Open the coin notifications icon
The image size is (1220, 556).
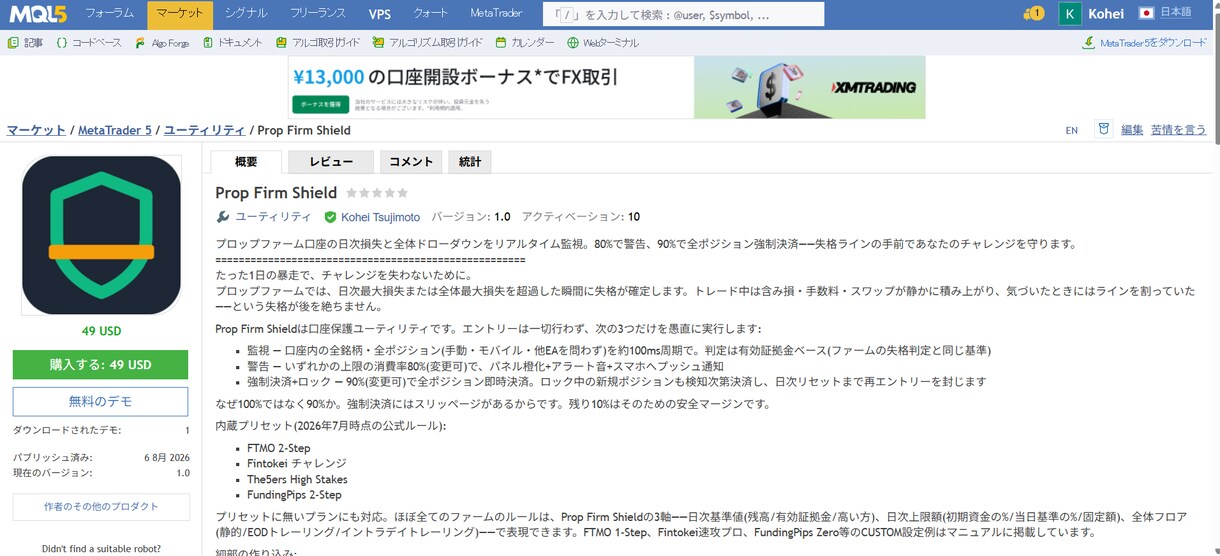(1033, 14)
